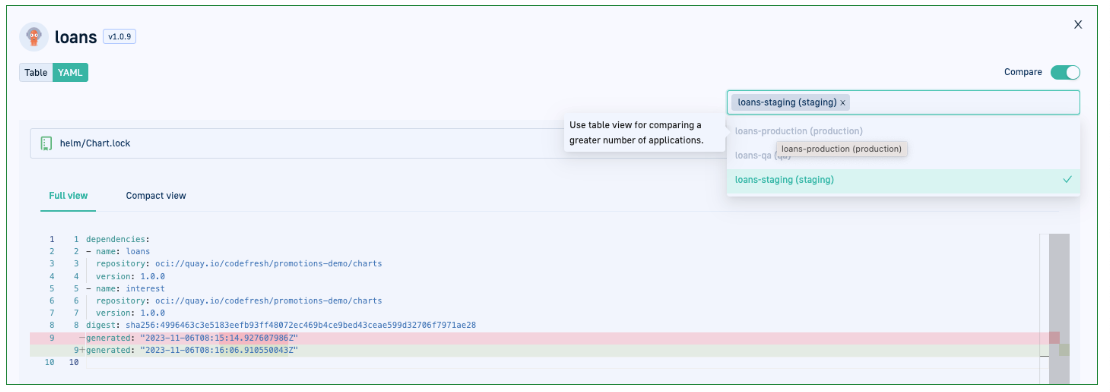Remove loans-staging tag with x icon

(x=842, y=103)
